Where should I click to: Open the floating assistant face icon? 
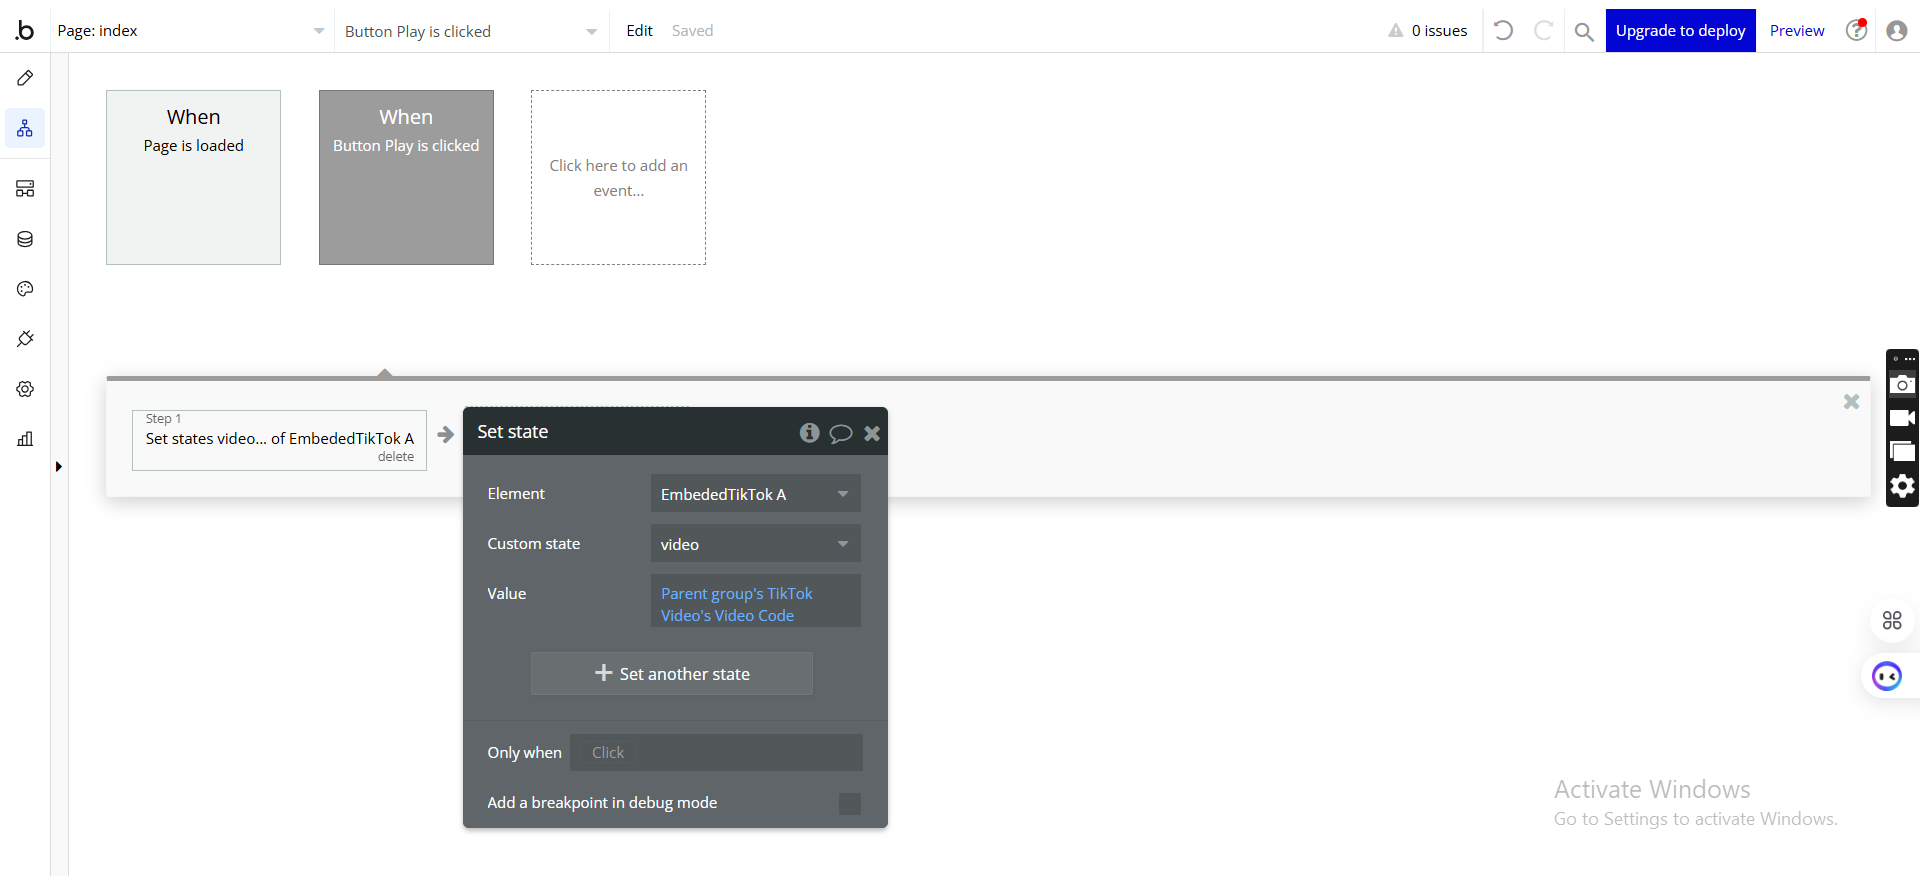click(1887, 677)
